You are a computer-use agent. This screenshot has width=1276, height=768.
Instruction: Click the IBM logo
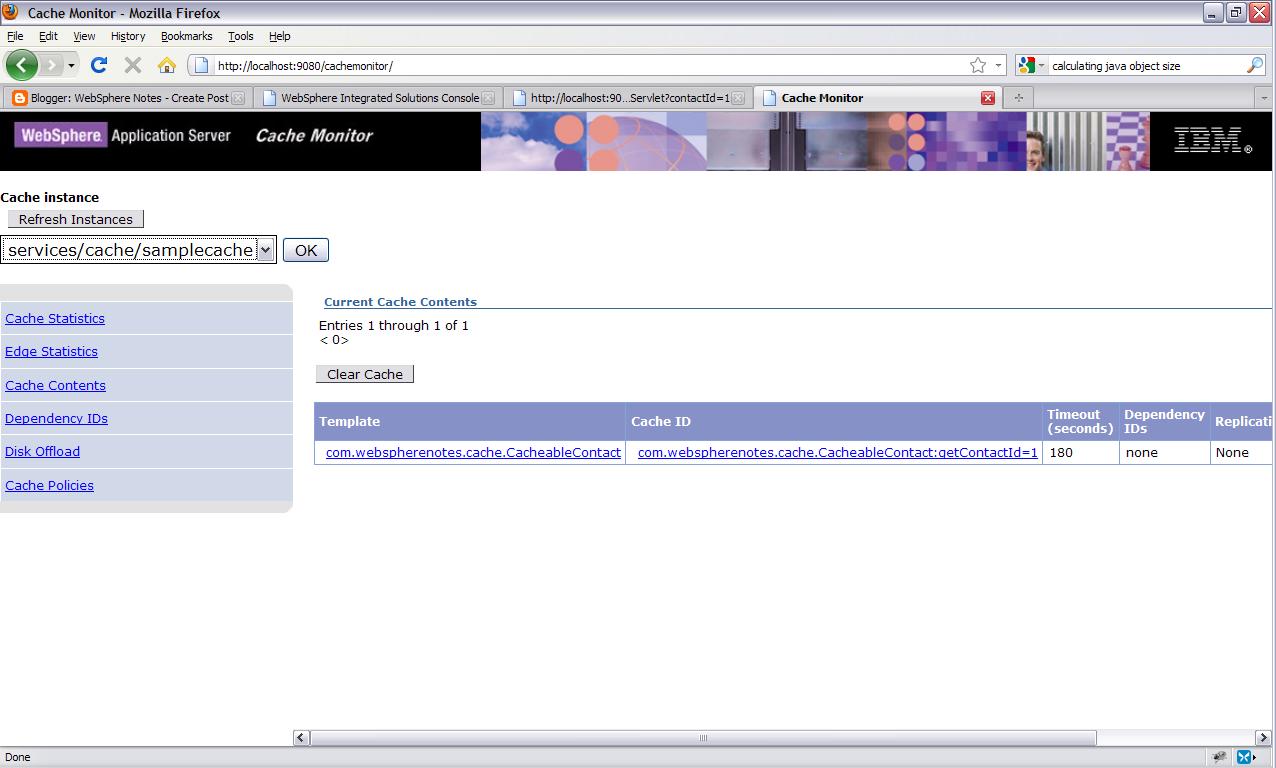[x=1211, y=140]
